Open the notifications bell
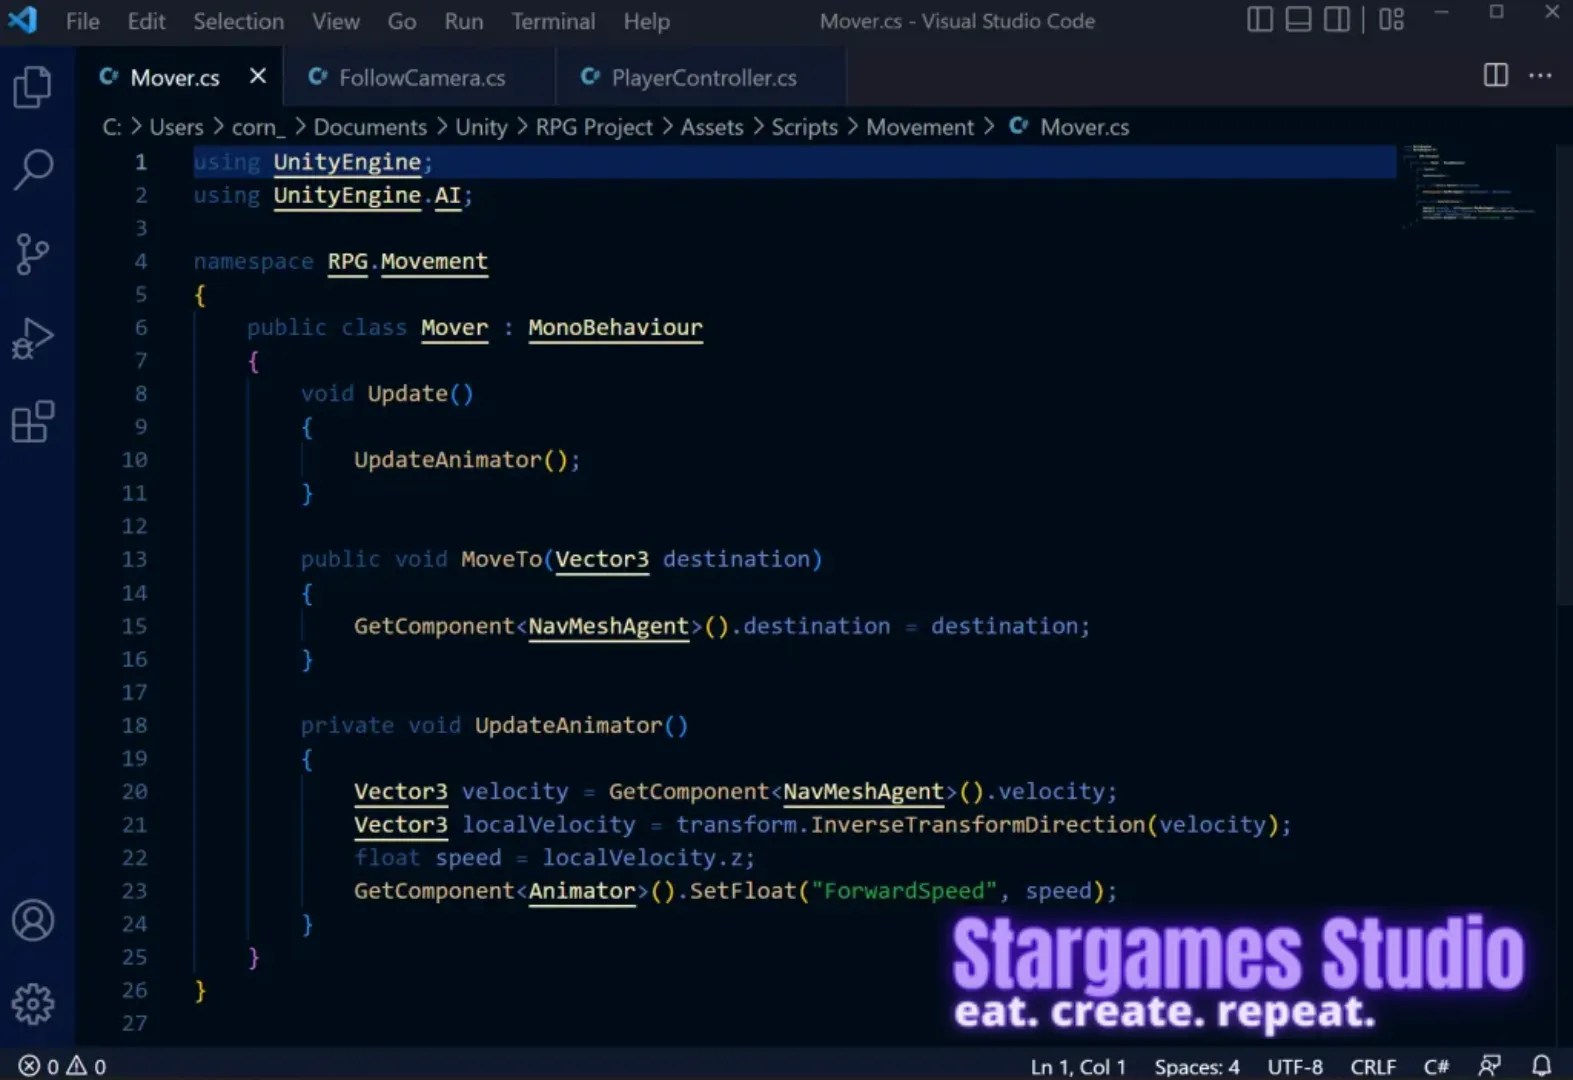1573x1080 pixels. [x=1542, y=1066]
